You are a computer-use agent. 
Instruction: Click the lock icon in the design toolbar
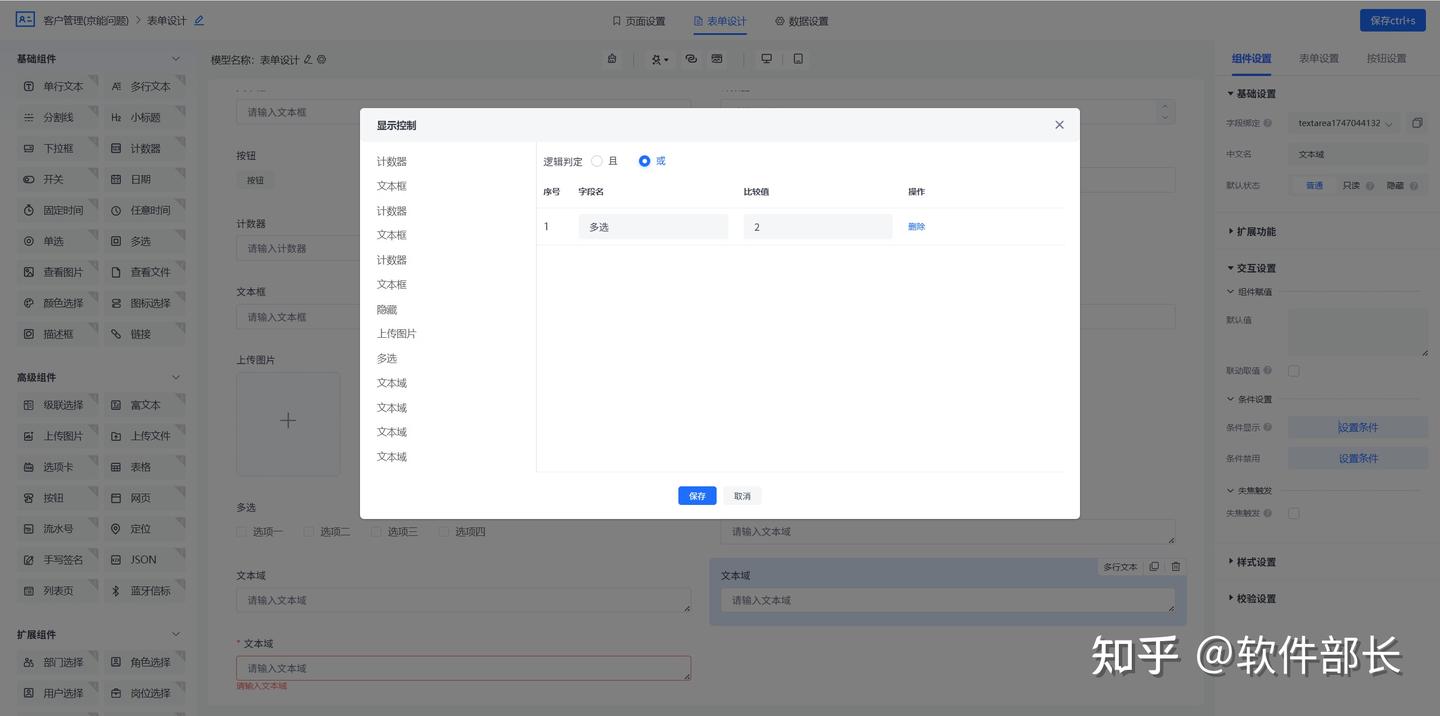611,59
